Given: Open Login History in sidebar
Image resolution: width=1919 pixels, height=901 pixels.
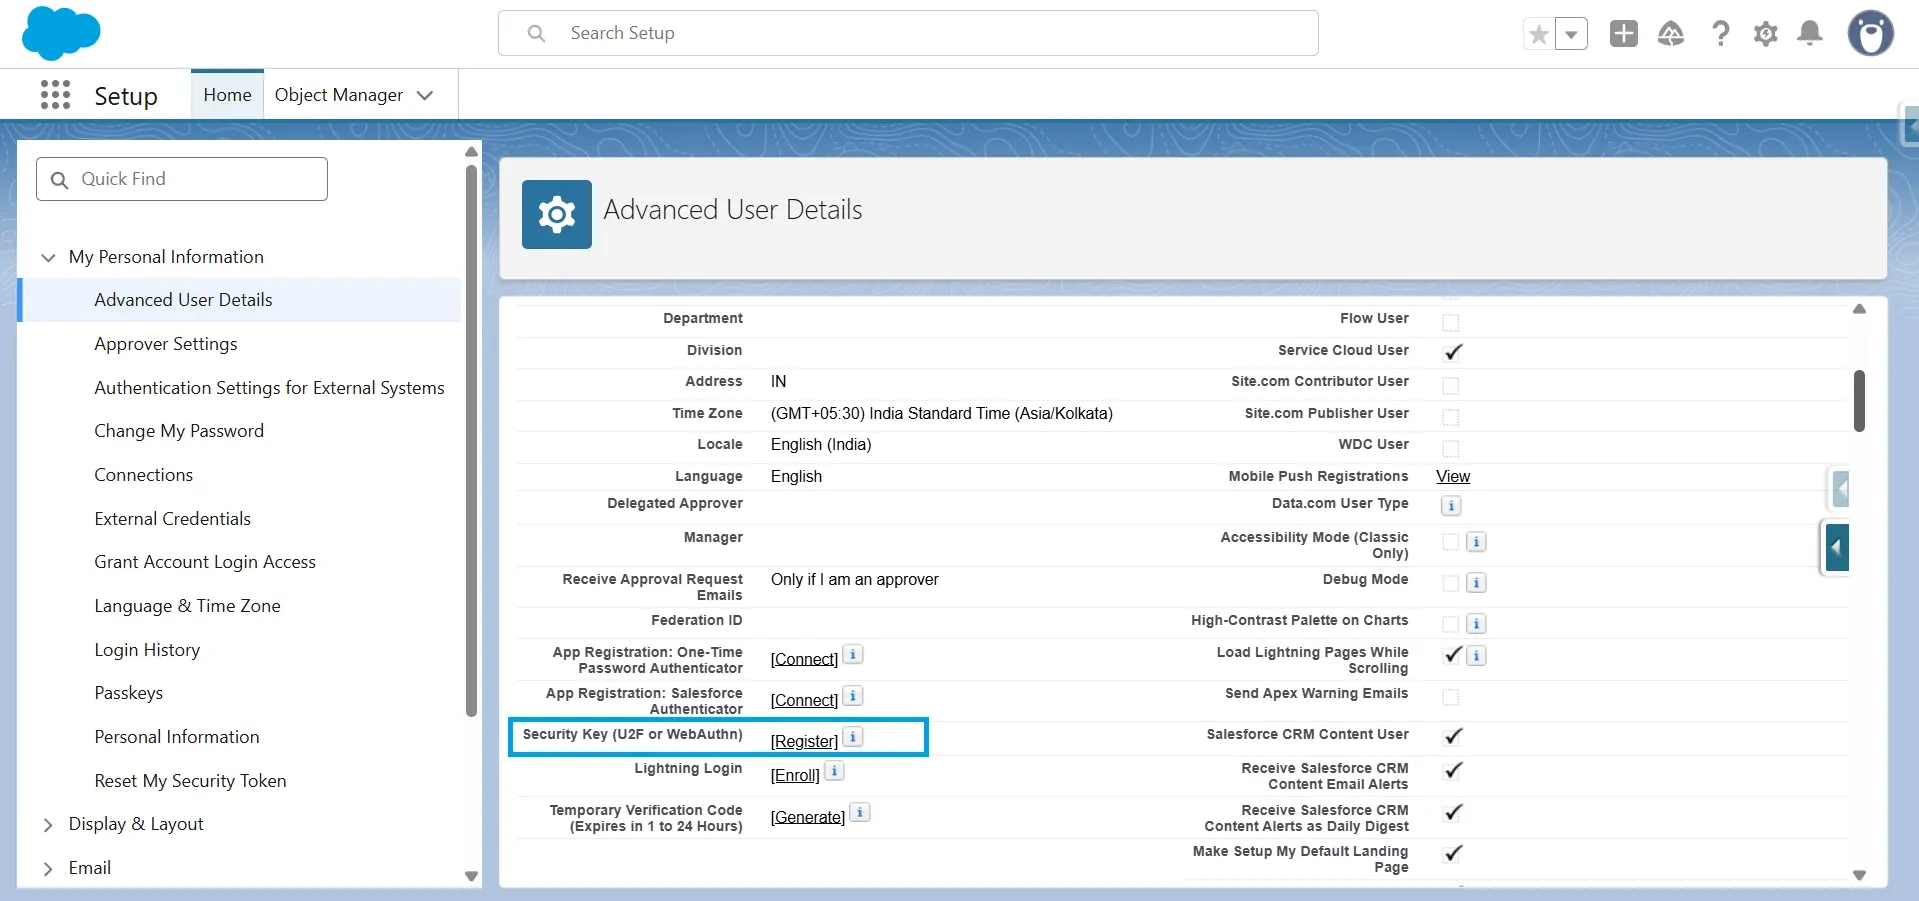Looking at the screenshot, I should tap(147, 650).
